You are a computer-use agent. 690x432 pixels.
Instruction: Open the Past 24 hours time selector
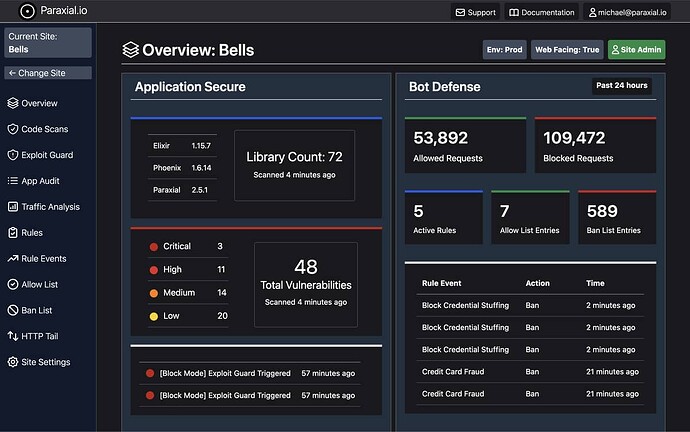621,85
